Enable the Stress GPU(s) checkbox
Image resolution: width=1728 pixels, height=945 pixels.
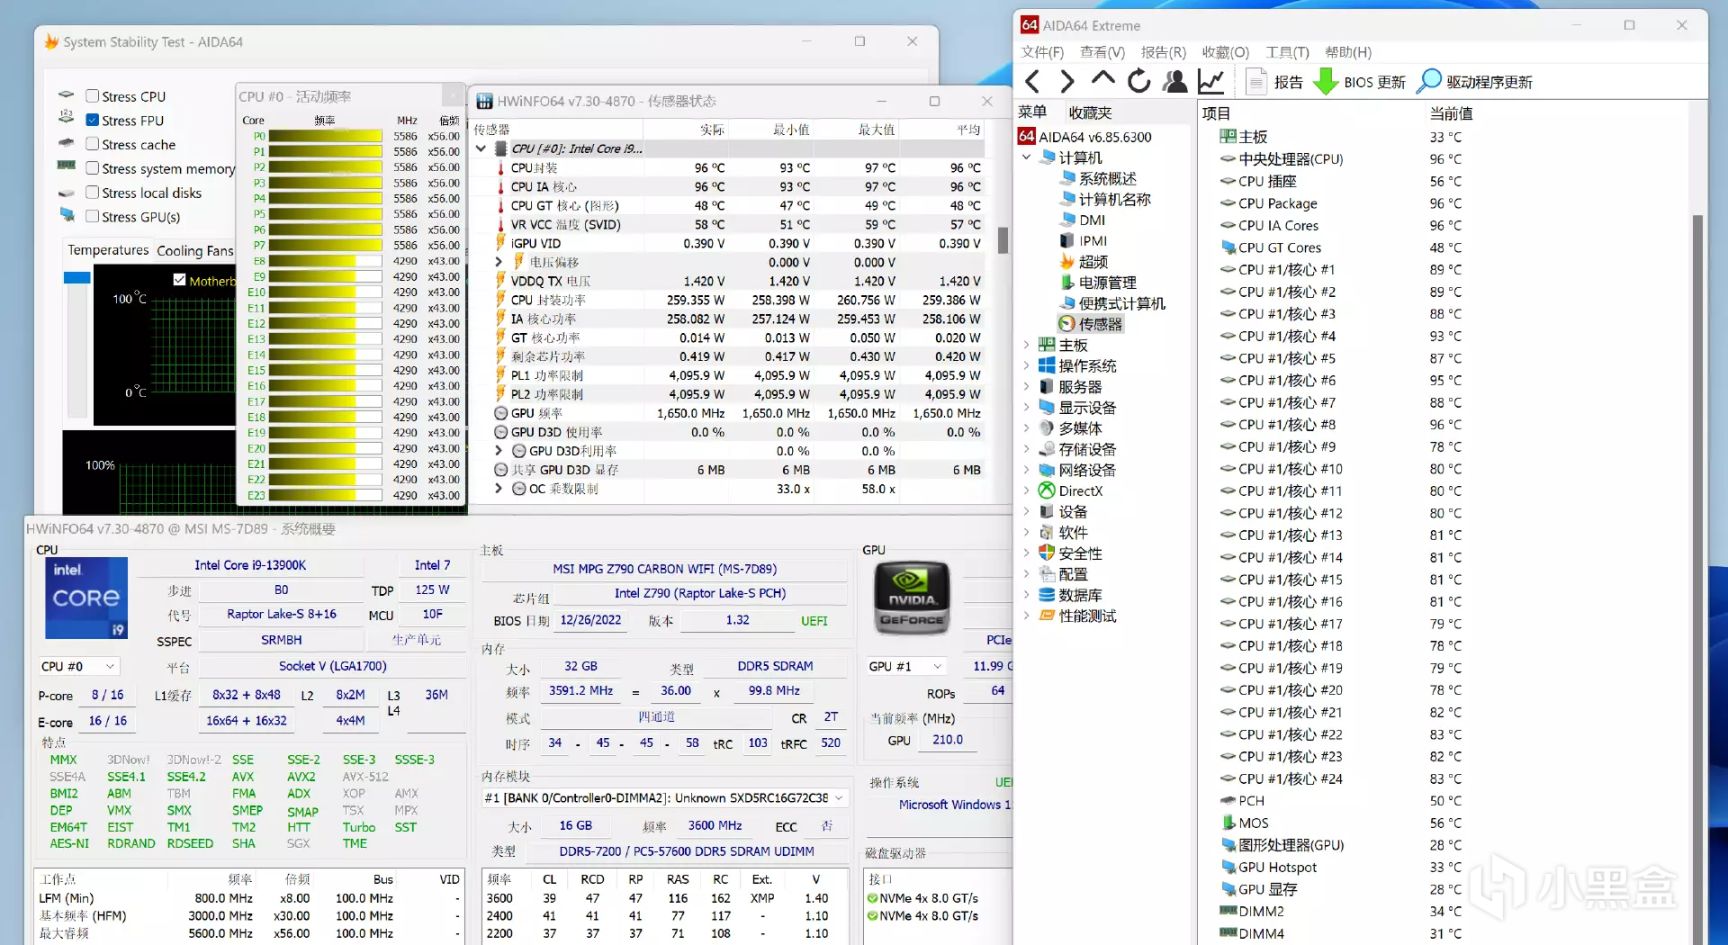pos(92,216)
